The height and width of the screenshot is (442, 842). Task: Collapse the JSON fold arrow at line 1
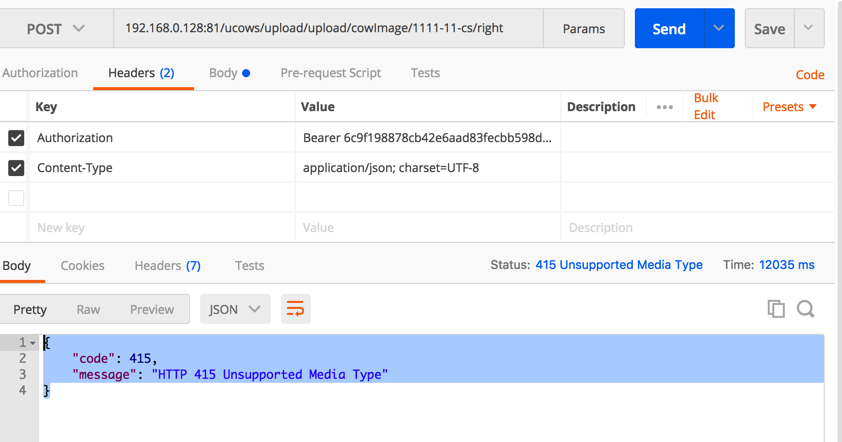33,343
